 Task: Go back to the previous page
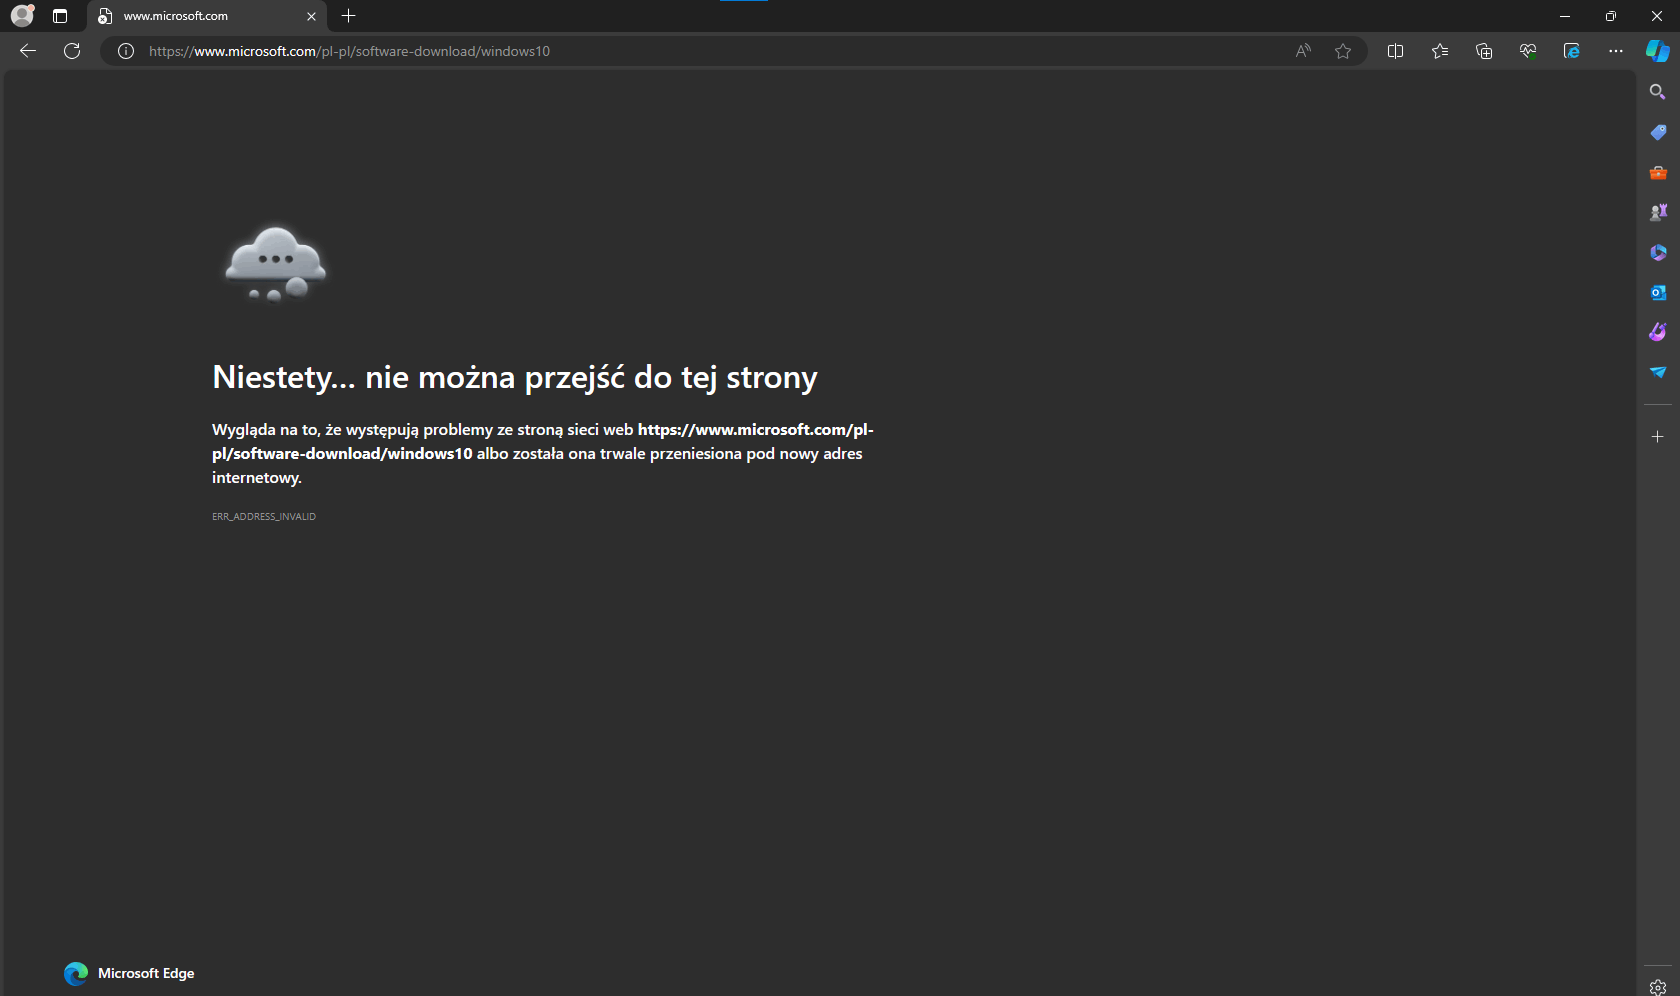tap(28, 51)
